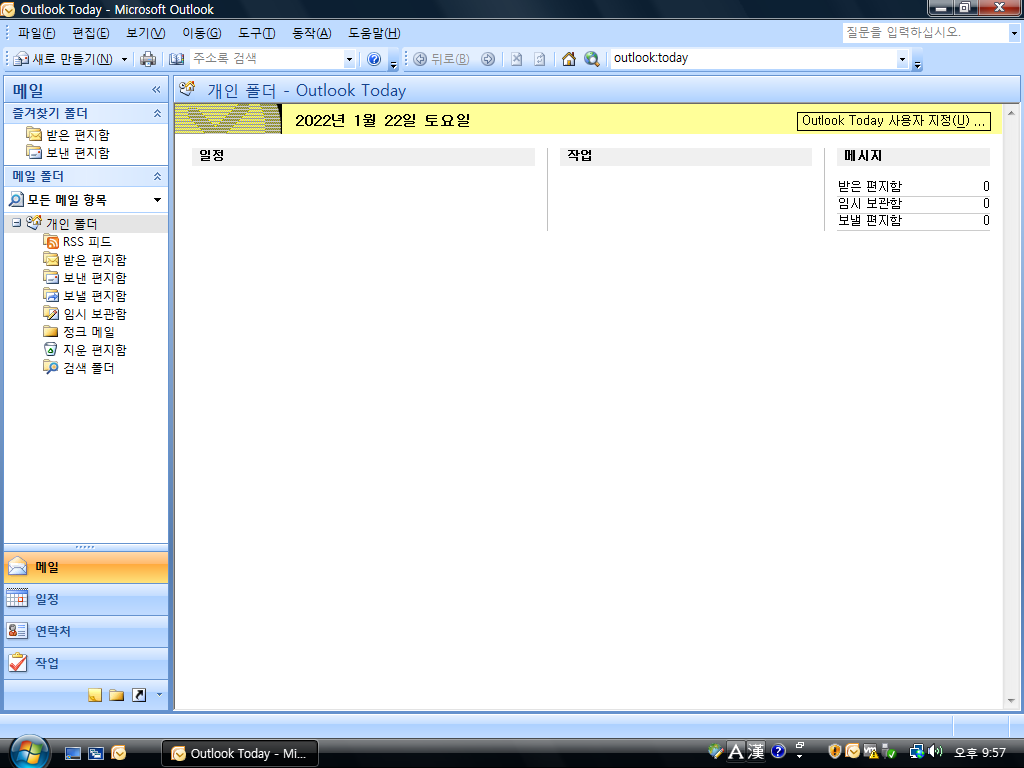
Task: Open the notes icon in navigation pane
Action: 95,695
